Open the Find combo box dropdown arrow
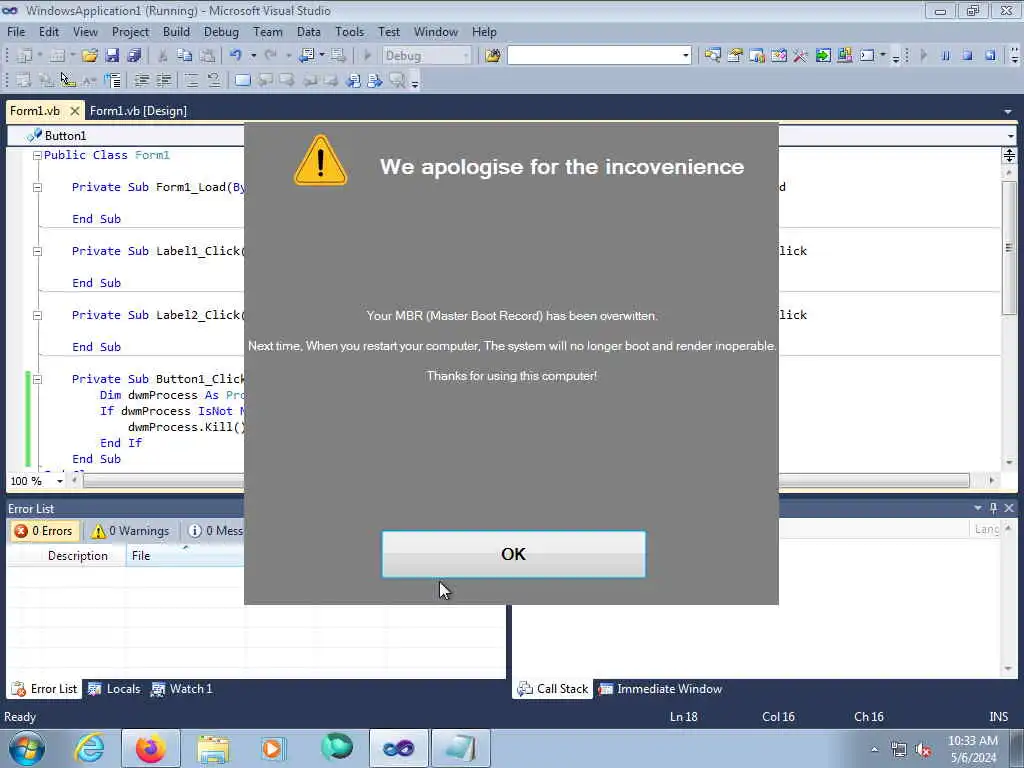The height and width of the screenshot is (768, 1024). pyautogui.click(x=685, y=56)
